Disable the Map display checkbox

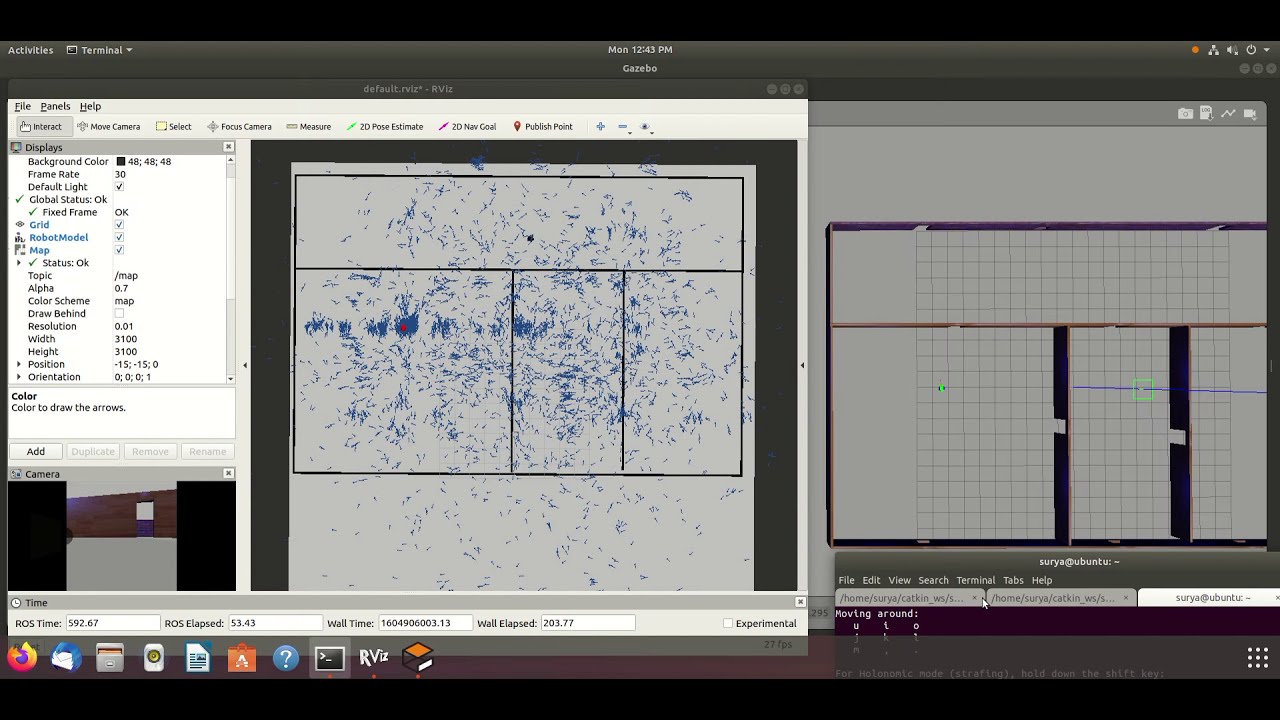tap(119, 250)
